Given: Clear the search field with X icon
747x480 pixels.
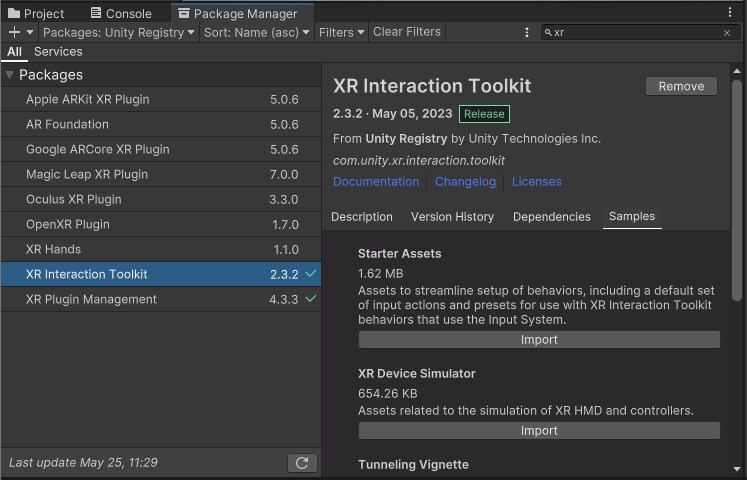Looking at the screenshot, I should pyautogui.click(x=727, y=33).
